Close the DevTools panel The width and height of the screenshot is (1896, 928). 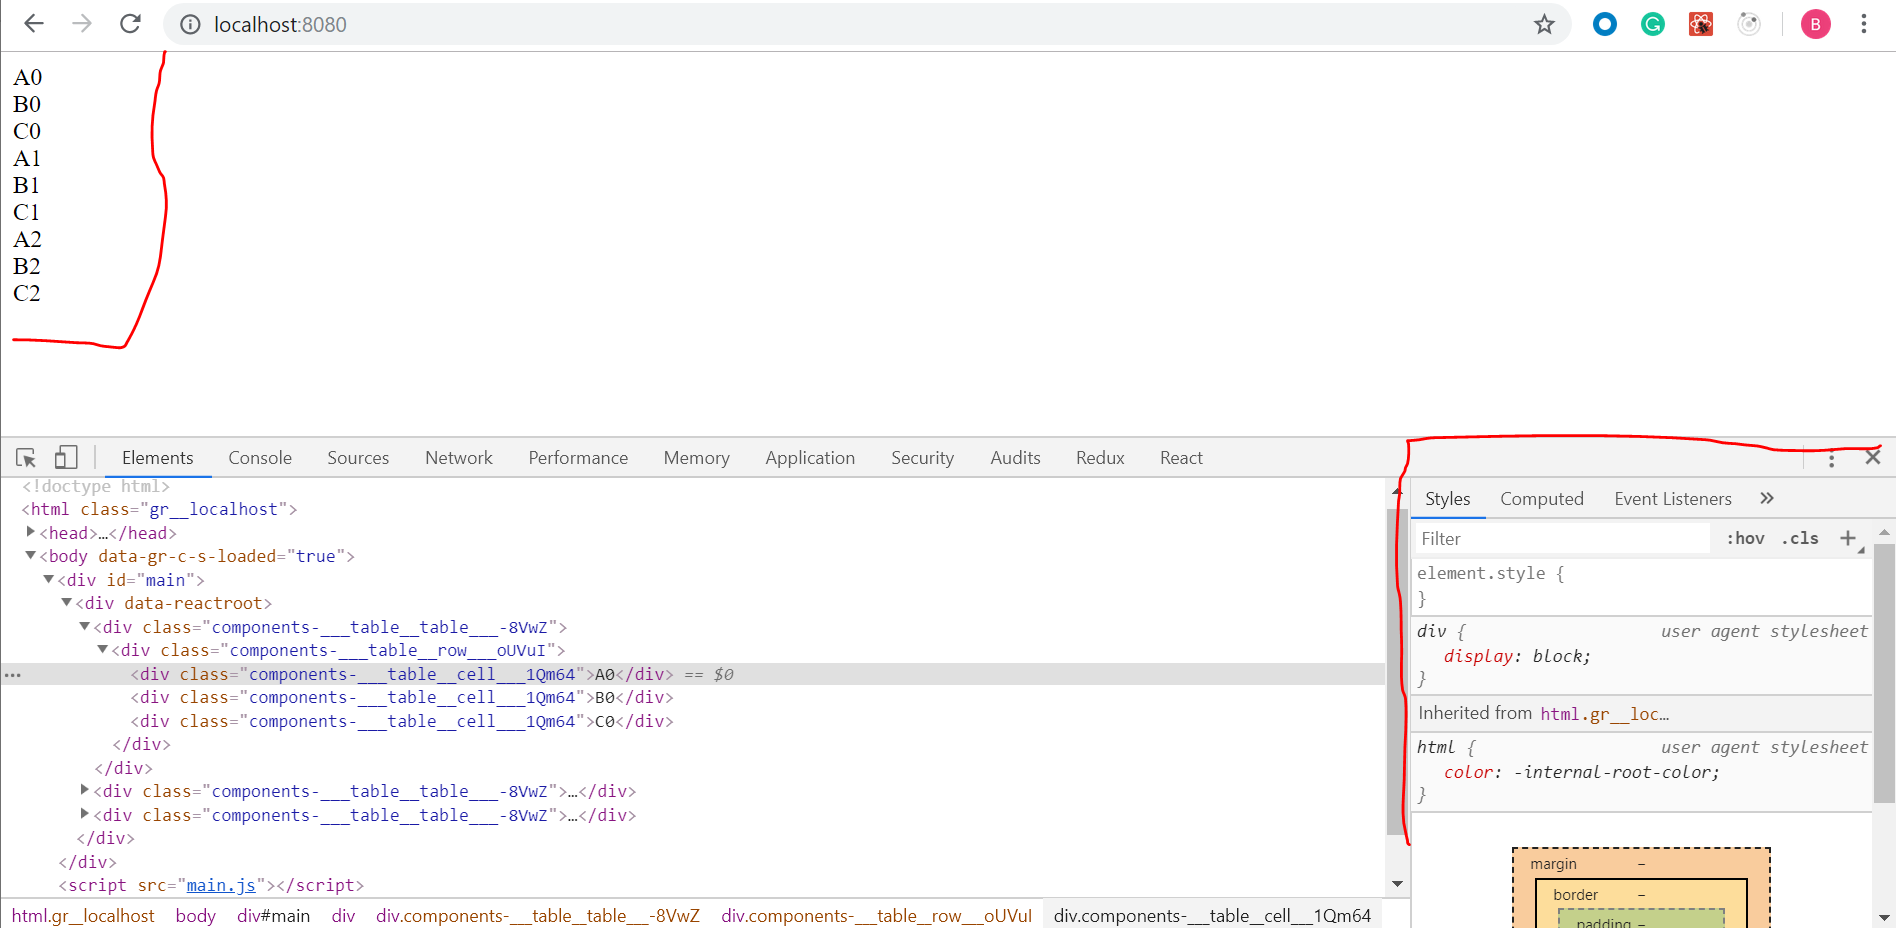[x=1873, y=457]
